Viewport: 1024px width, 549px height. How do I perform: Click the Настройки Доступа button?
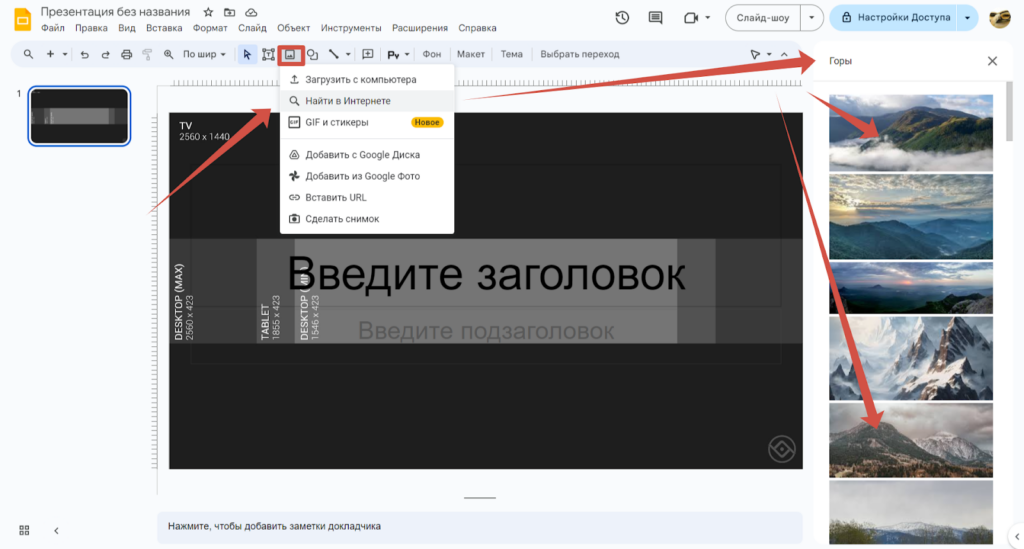pyautogui.click(x=895, y=18)
